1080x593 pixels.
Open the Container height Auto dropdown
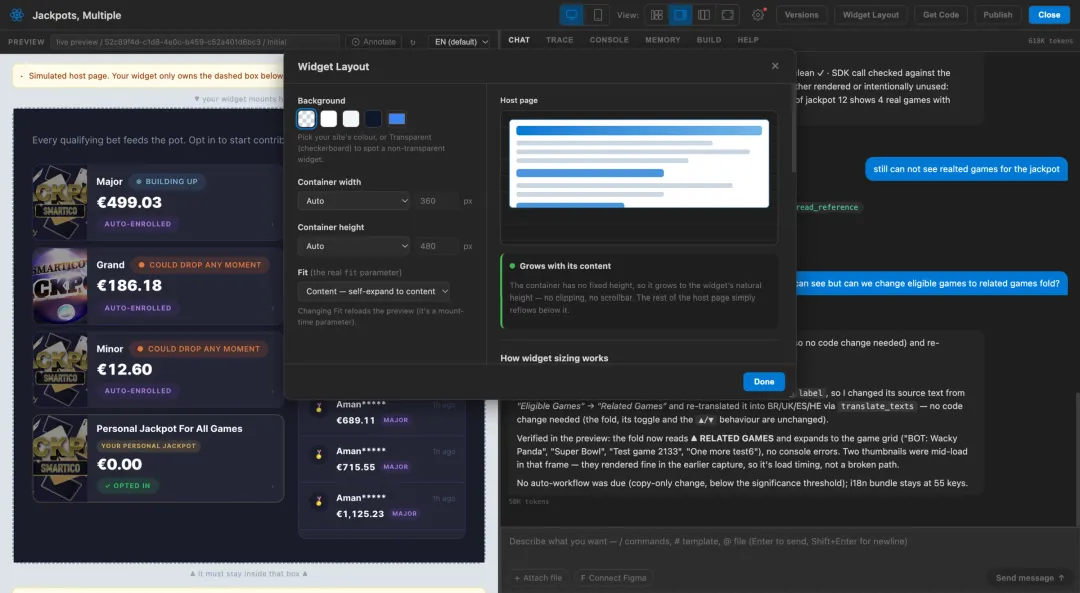[x=354, y=246]
